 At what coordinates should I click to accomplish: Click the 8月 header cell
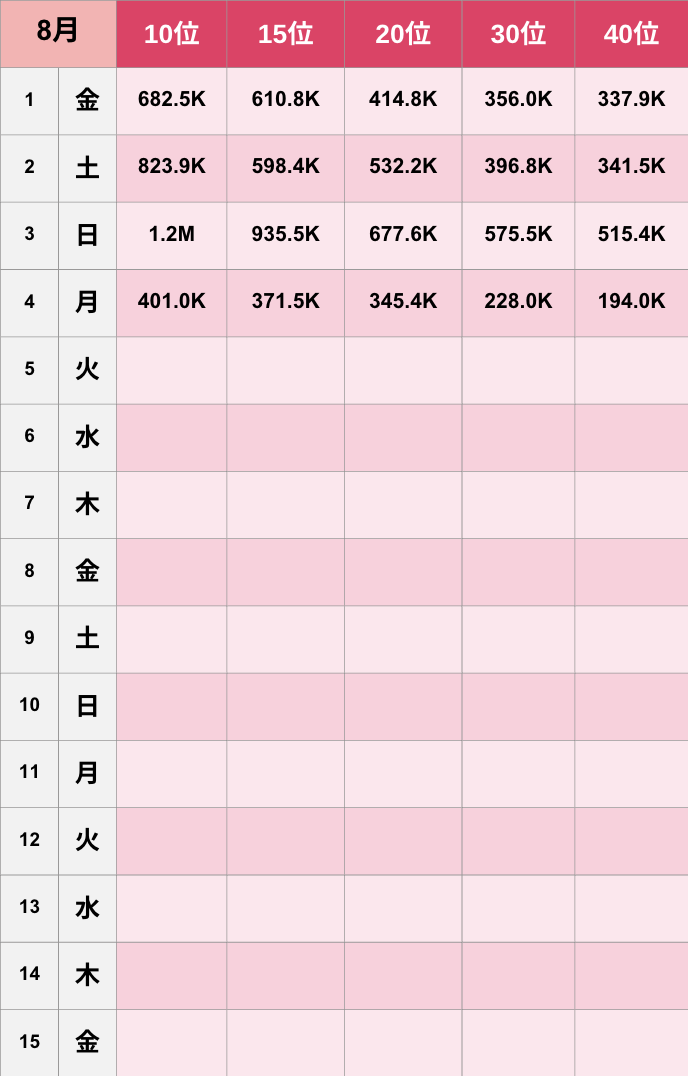(58, 34)
